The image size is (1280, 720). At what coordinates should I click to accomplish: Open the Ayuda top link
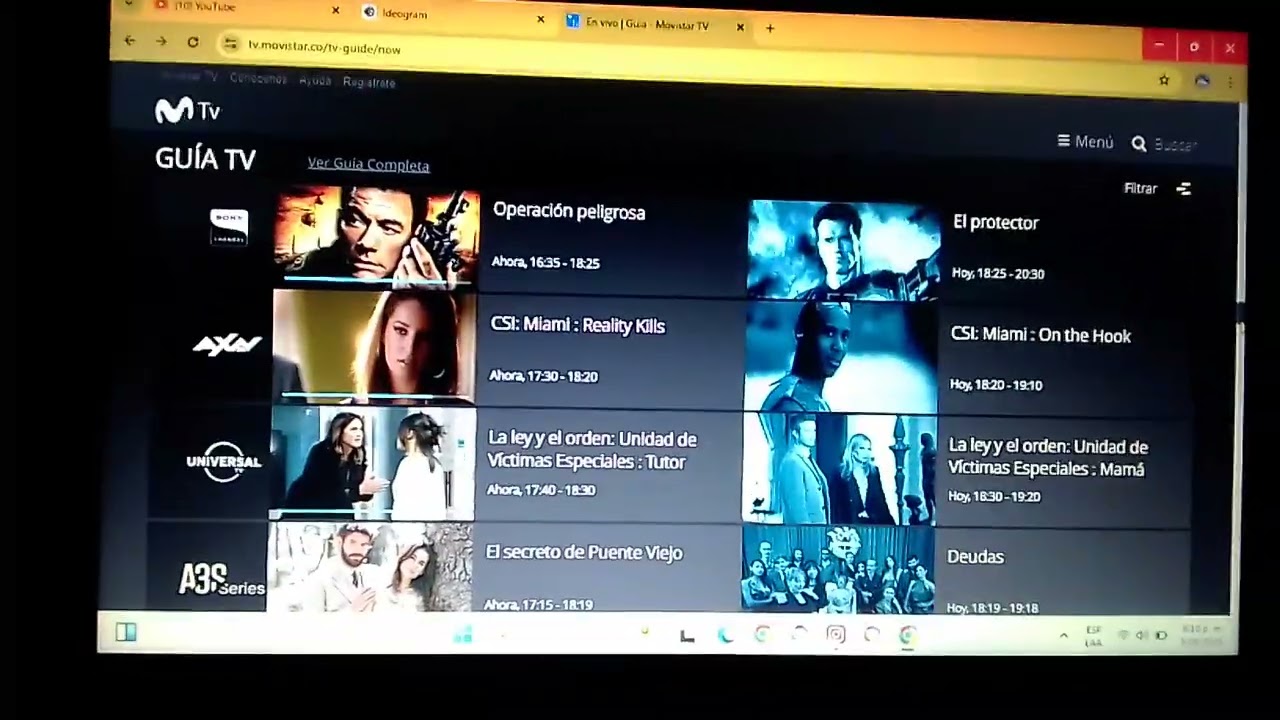[x=315, y=81]
